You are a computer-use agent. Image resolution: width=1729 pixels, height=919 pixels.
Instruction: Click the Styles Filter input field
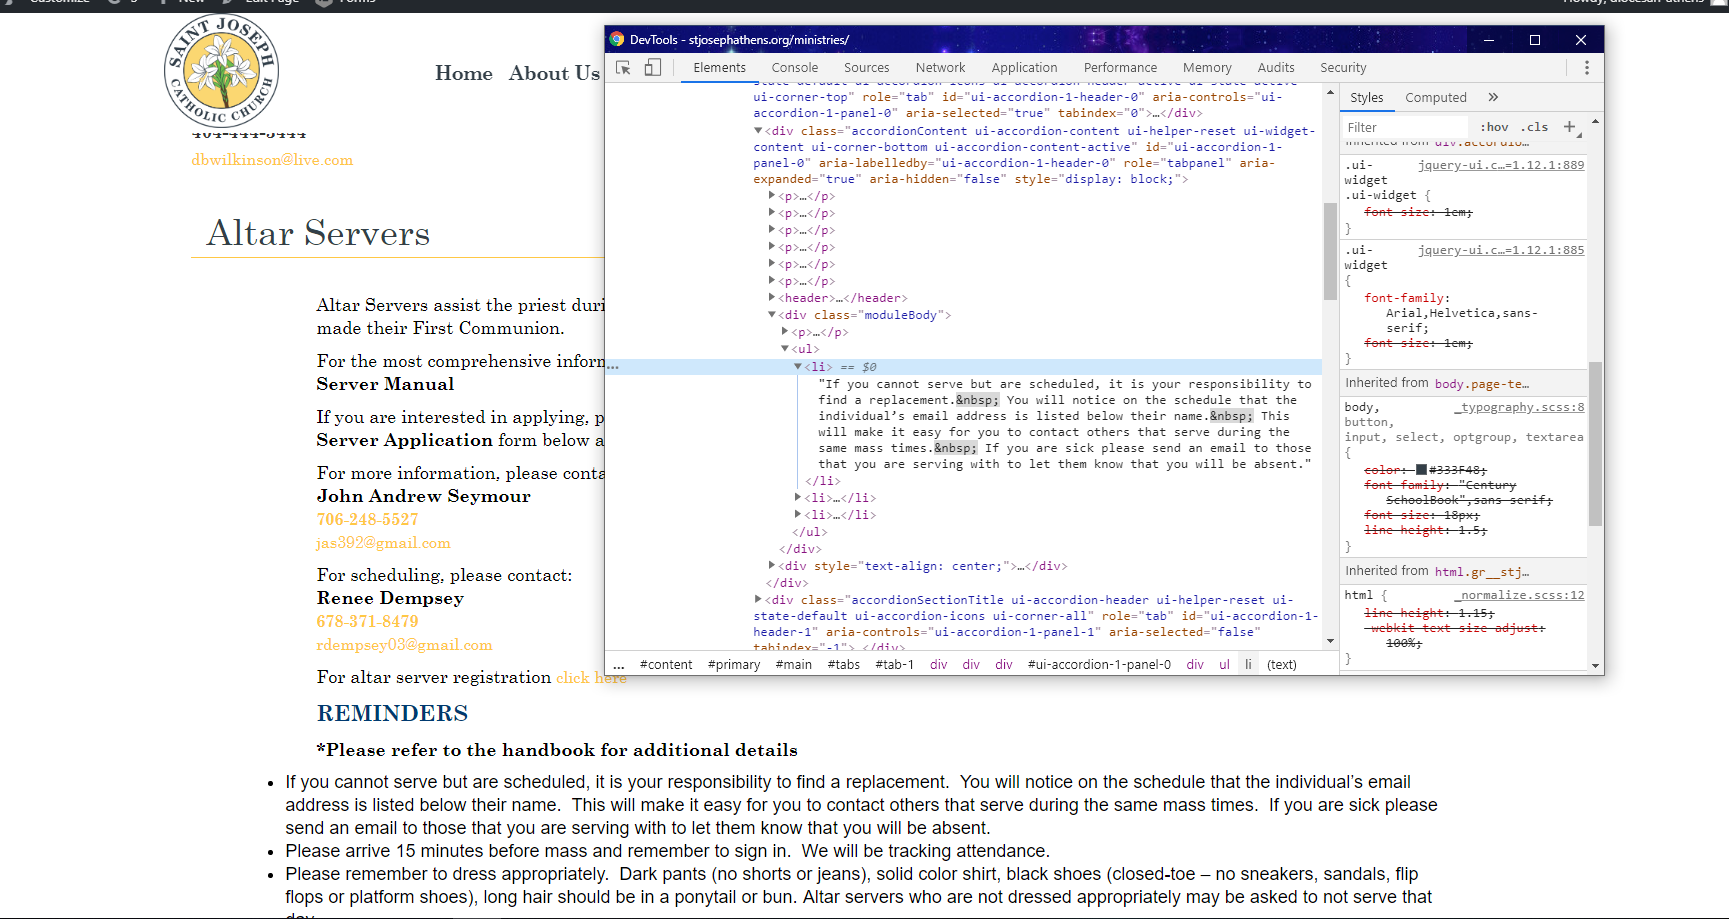click(1405, 127)
